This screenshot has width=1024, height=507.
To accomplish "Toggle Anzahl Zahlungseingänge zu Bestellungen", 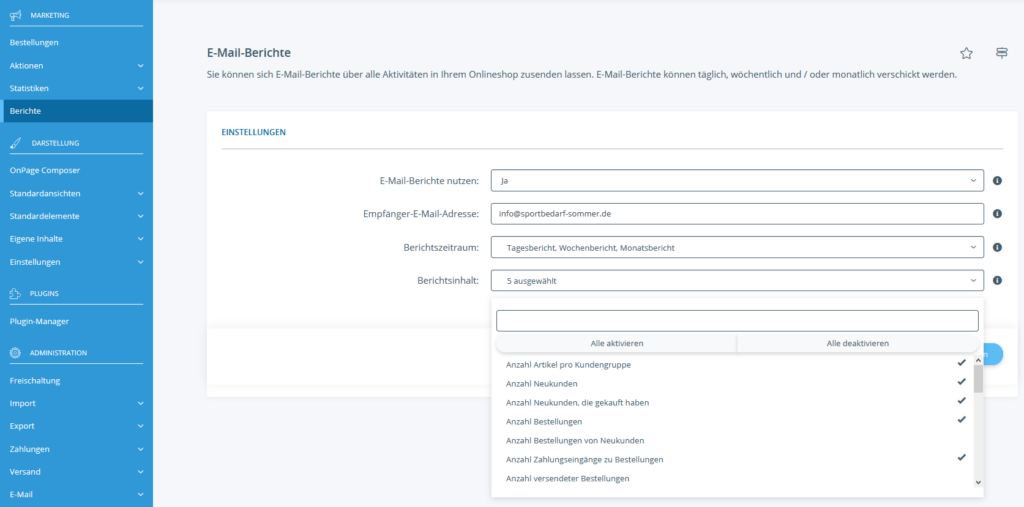I will [732, 459].
